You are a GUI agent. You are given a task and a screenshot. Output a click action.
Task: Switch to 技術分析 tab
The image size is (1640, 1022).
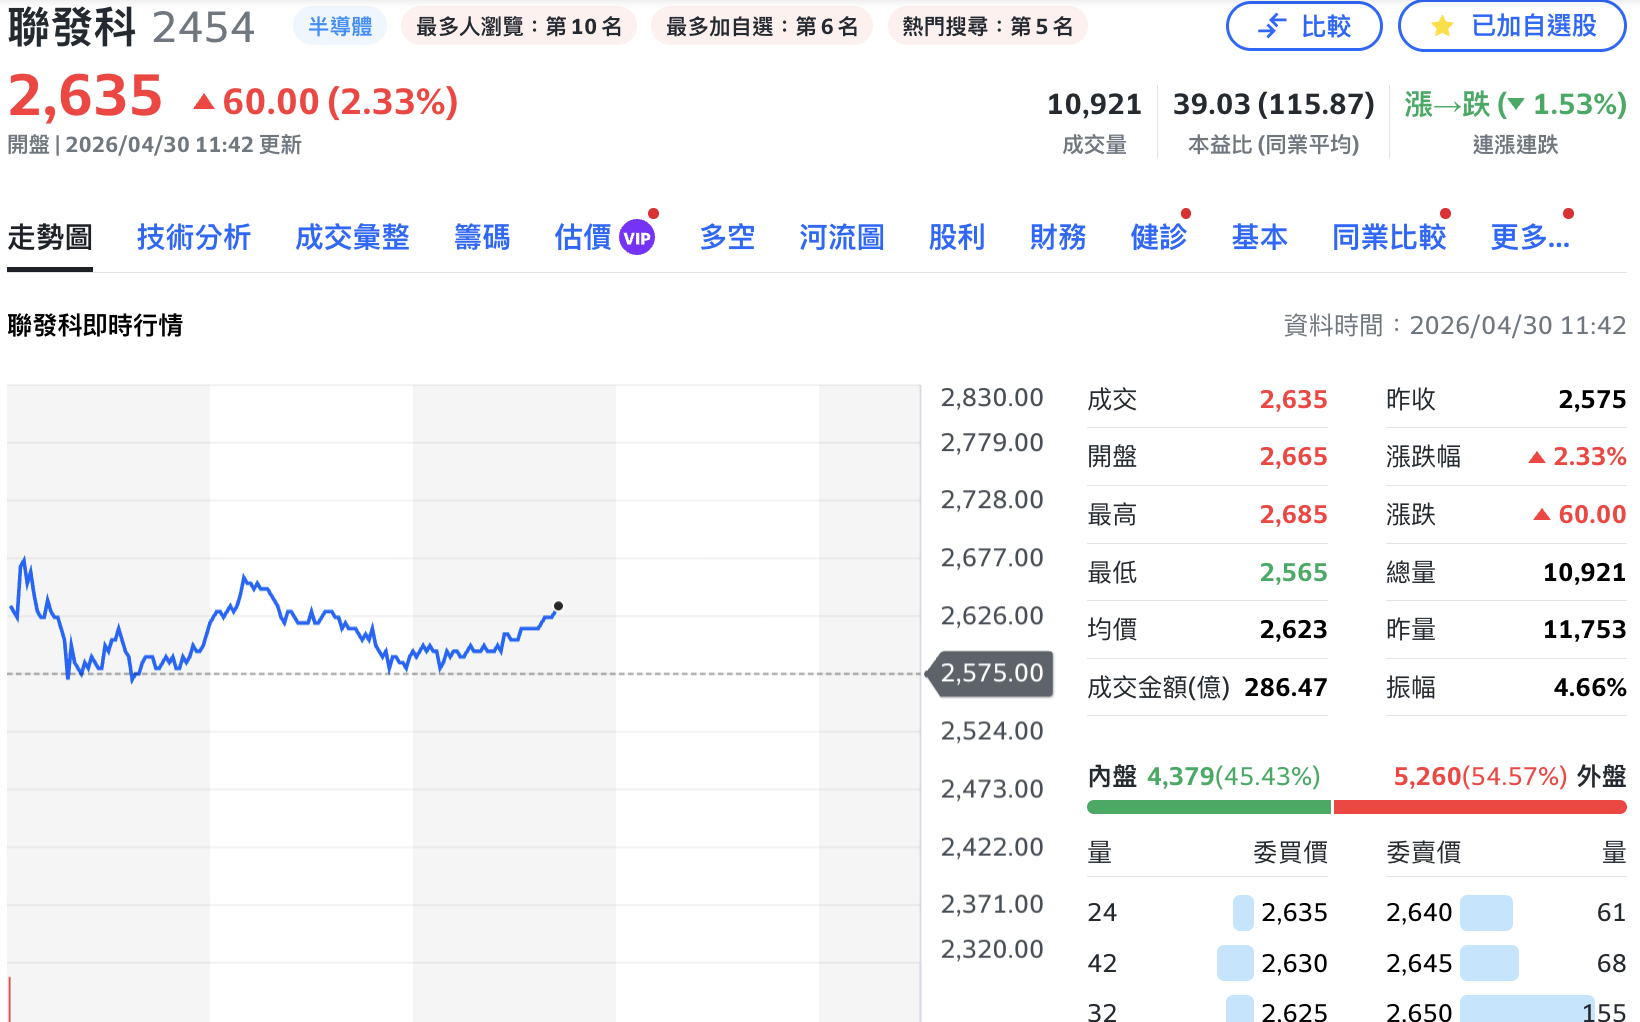(193, 238)
